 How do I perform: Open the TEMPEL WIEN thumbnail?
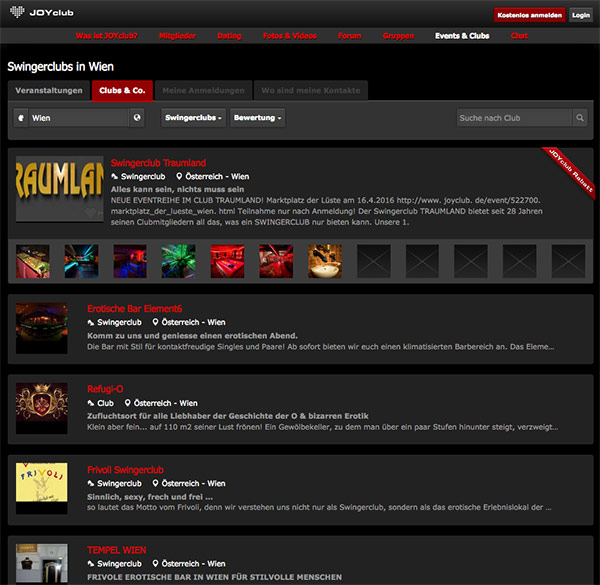pos(42,563)
